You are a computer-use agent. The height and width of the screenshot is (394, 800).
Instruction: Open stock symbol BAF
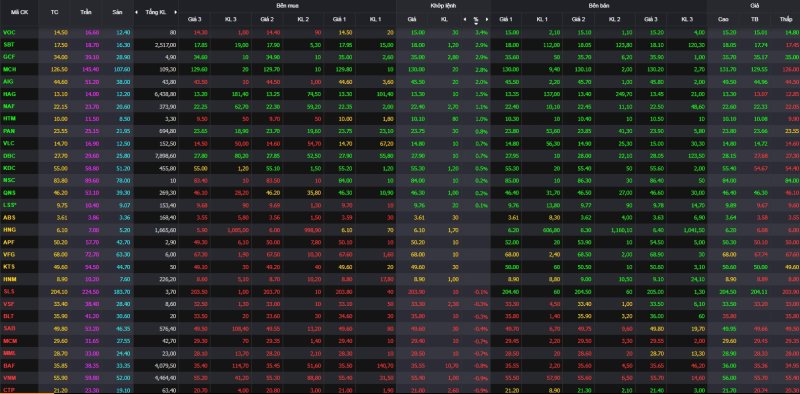[x=8, y=365]
